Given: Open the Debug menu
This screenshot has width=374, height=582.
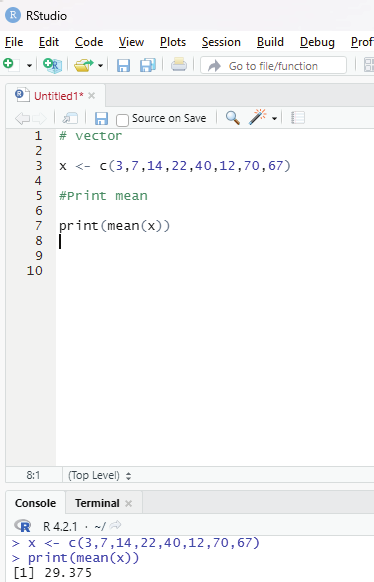Looking at the screenshot, I should point(317,42).
